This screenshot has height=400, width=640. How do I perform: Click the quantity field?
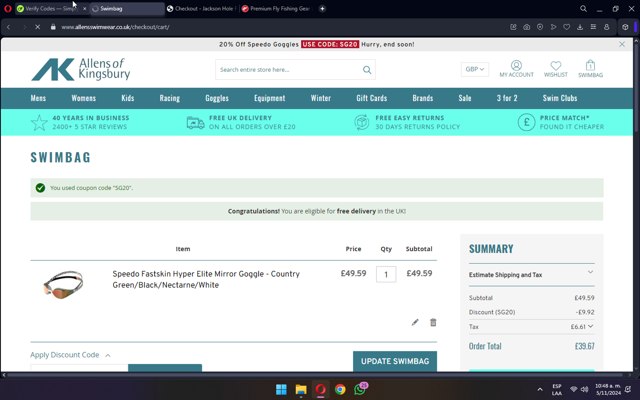[x=386, y=274]
